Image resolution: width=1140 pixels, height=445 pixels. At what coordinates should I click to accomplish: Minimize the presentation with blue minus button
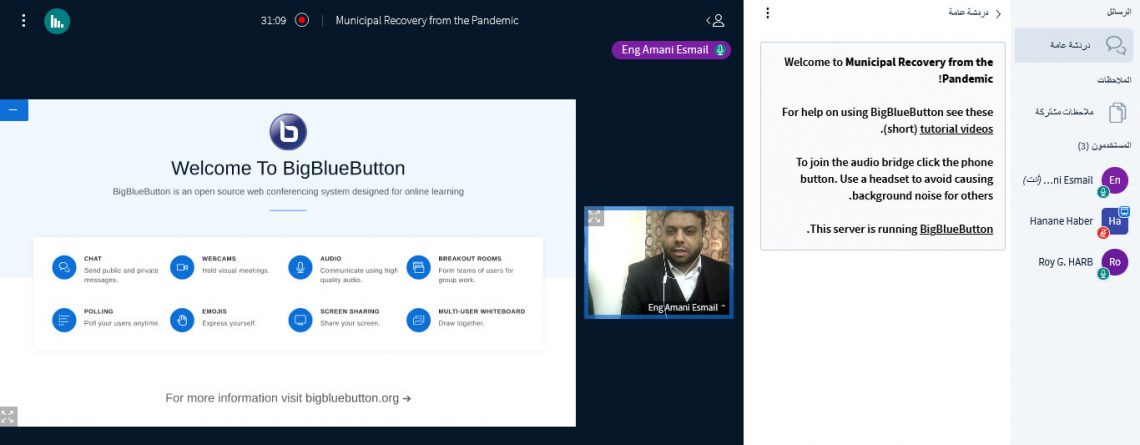click(13, 110)
